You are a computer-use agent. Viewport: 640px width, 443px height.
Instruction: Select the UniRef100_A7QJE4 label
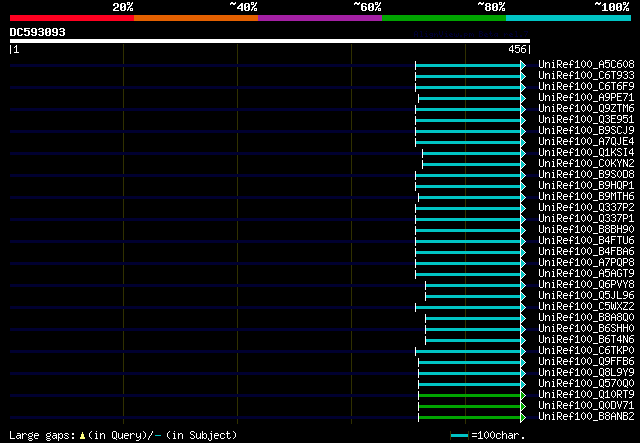coord(586,142)
